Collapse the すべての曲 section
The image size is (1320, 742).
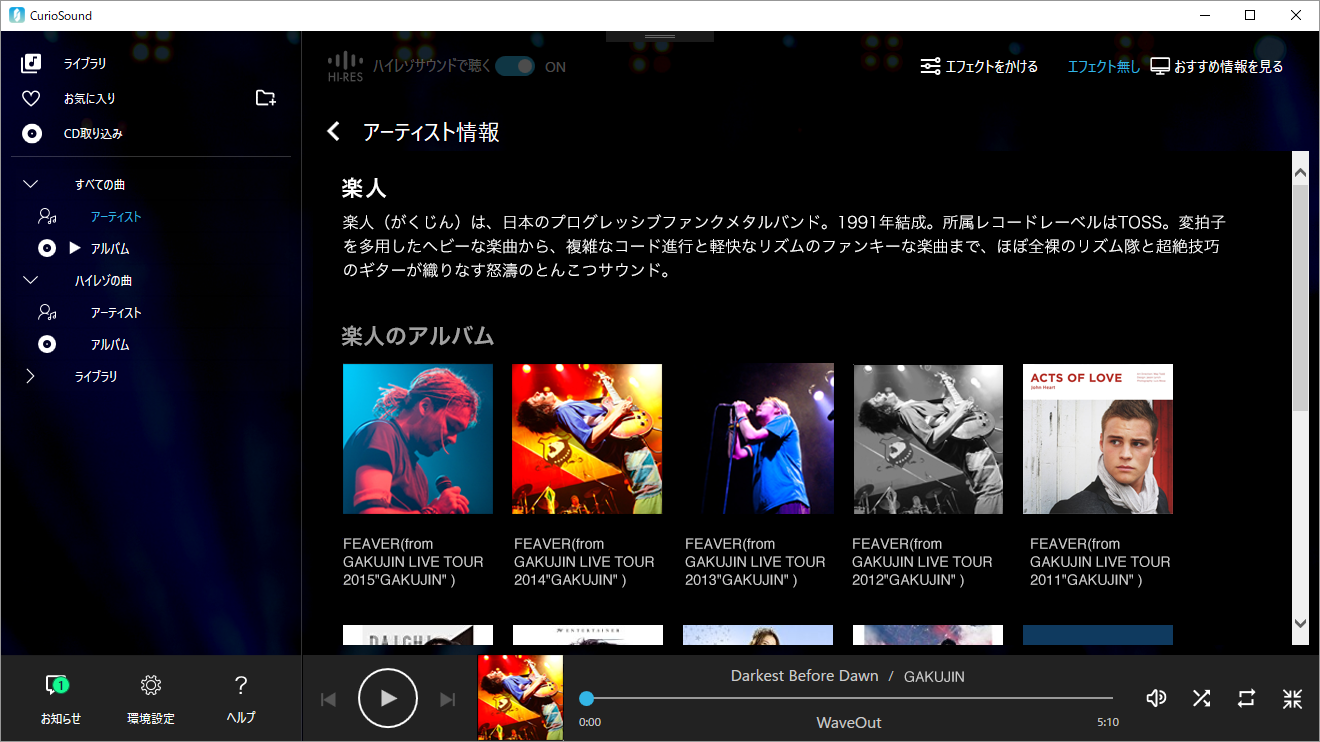point(30,184)
